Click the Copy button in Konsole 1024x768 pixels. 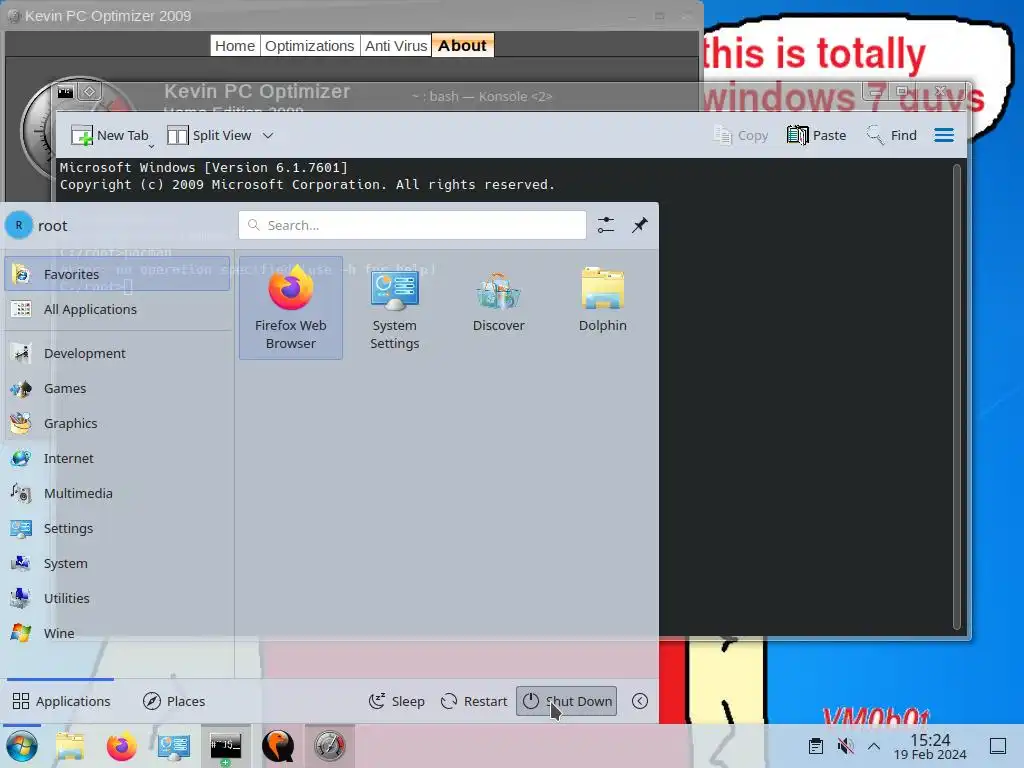point(741,135)
